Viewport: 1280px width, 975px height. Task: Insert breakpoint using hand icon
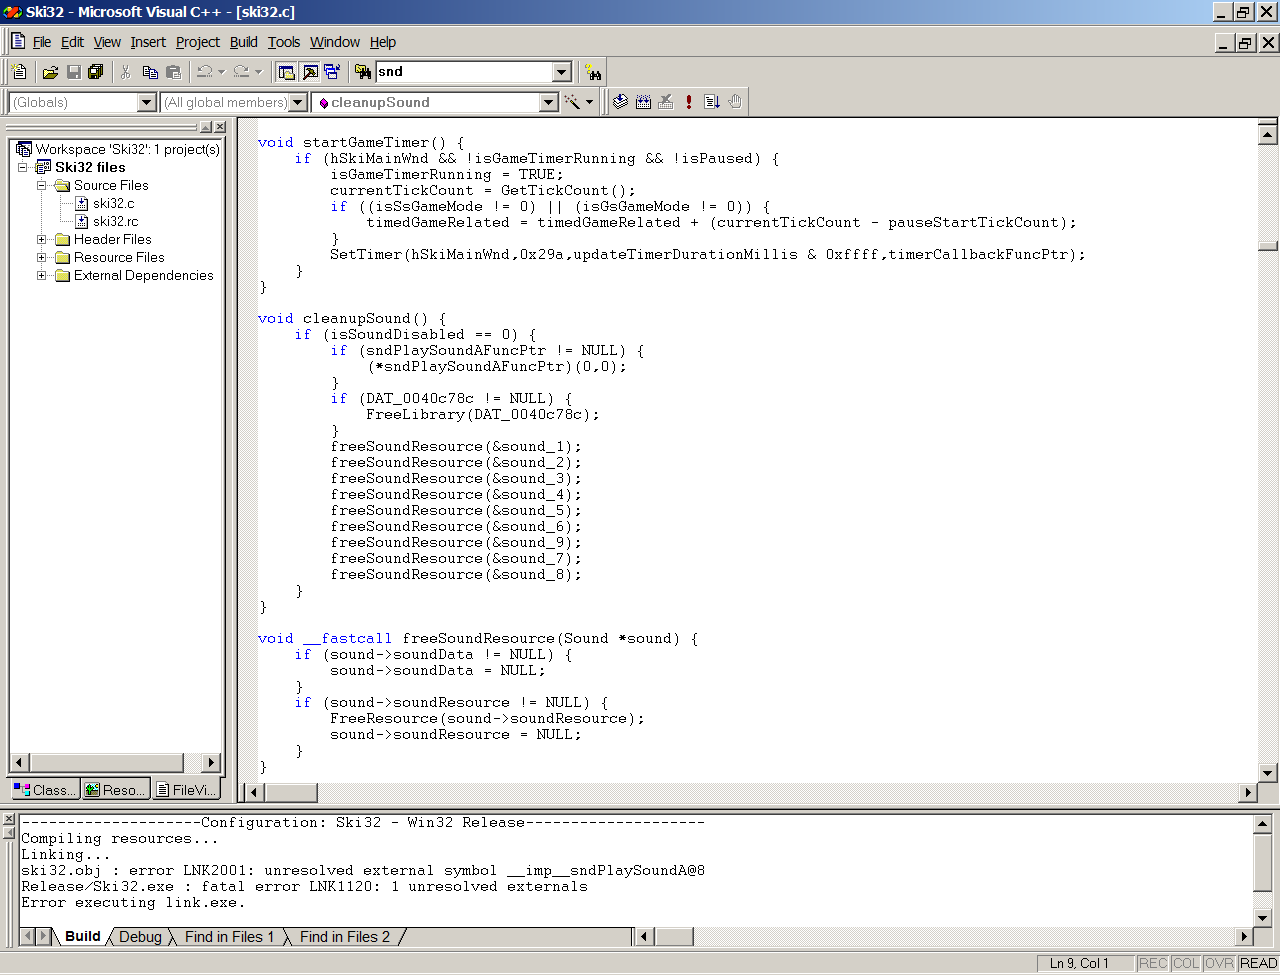click(735, 102)
